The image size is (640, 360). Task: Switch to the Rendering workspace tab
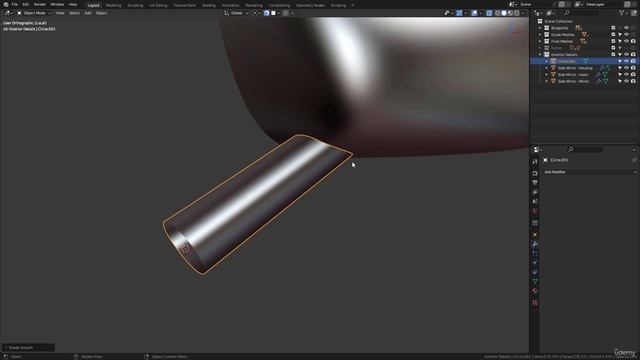(x=254, y=5)
